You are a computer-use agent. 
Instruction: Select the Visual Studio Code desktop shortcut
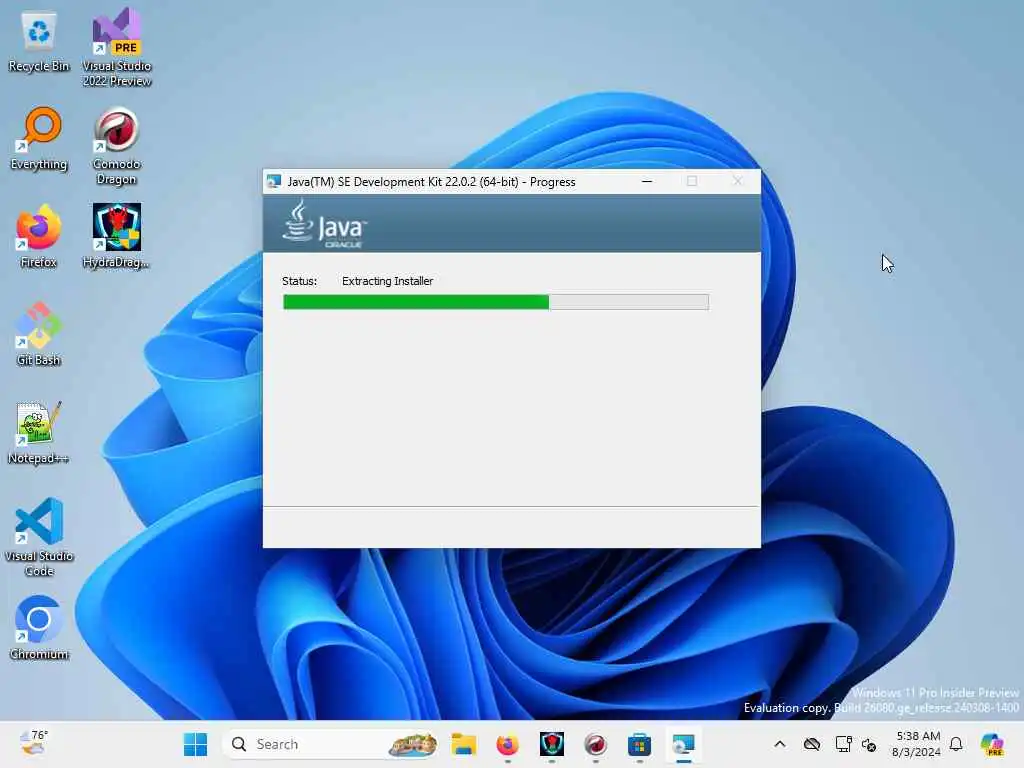click(39, 537)
